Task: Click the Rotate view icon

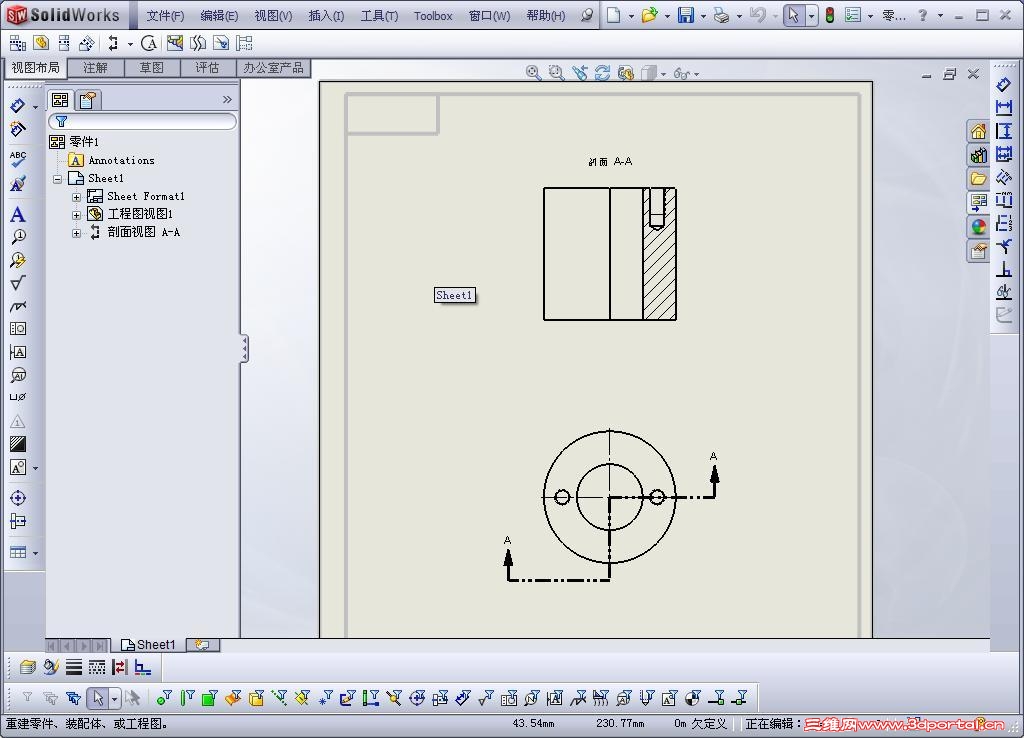Action: tap(602, 72)
